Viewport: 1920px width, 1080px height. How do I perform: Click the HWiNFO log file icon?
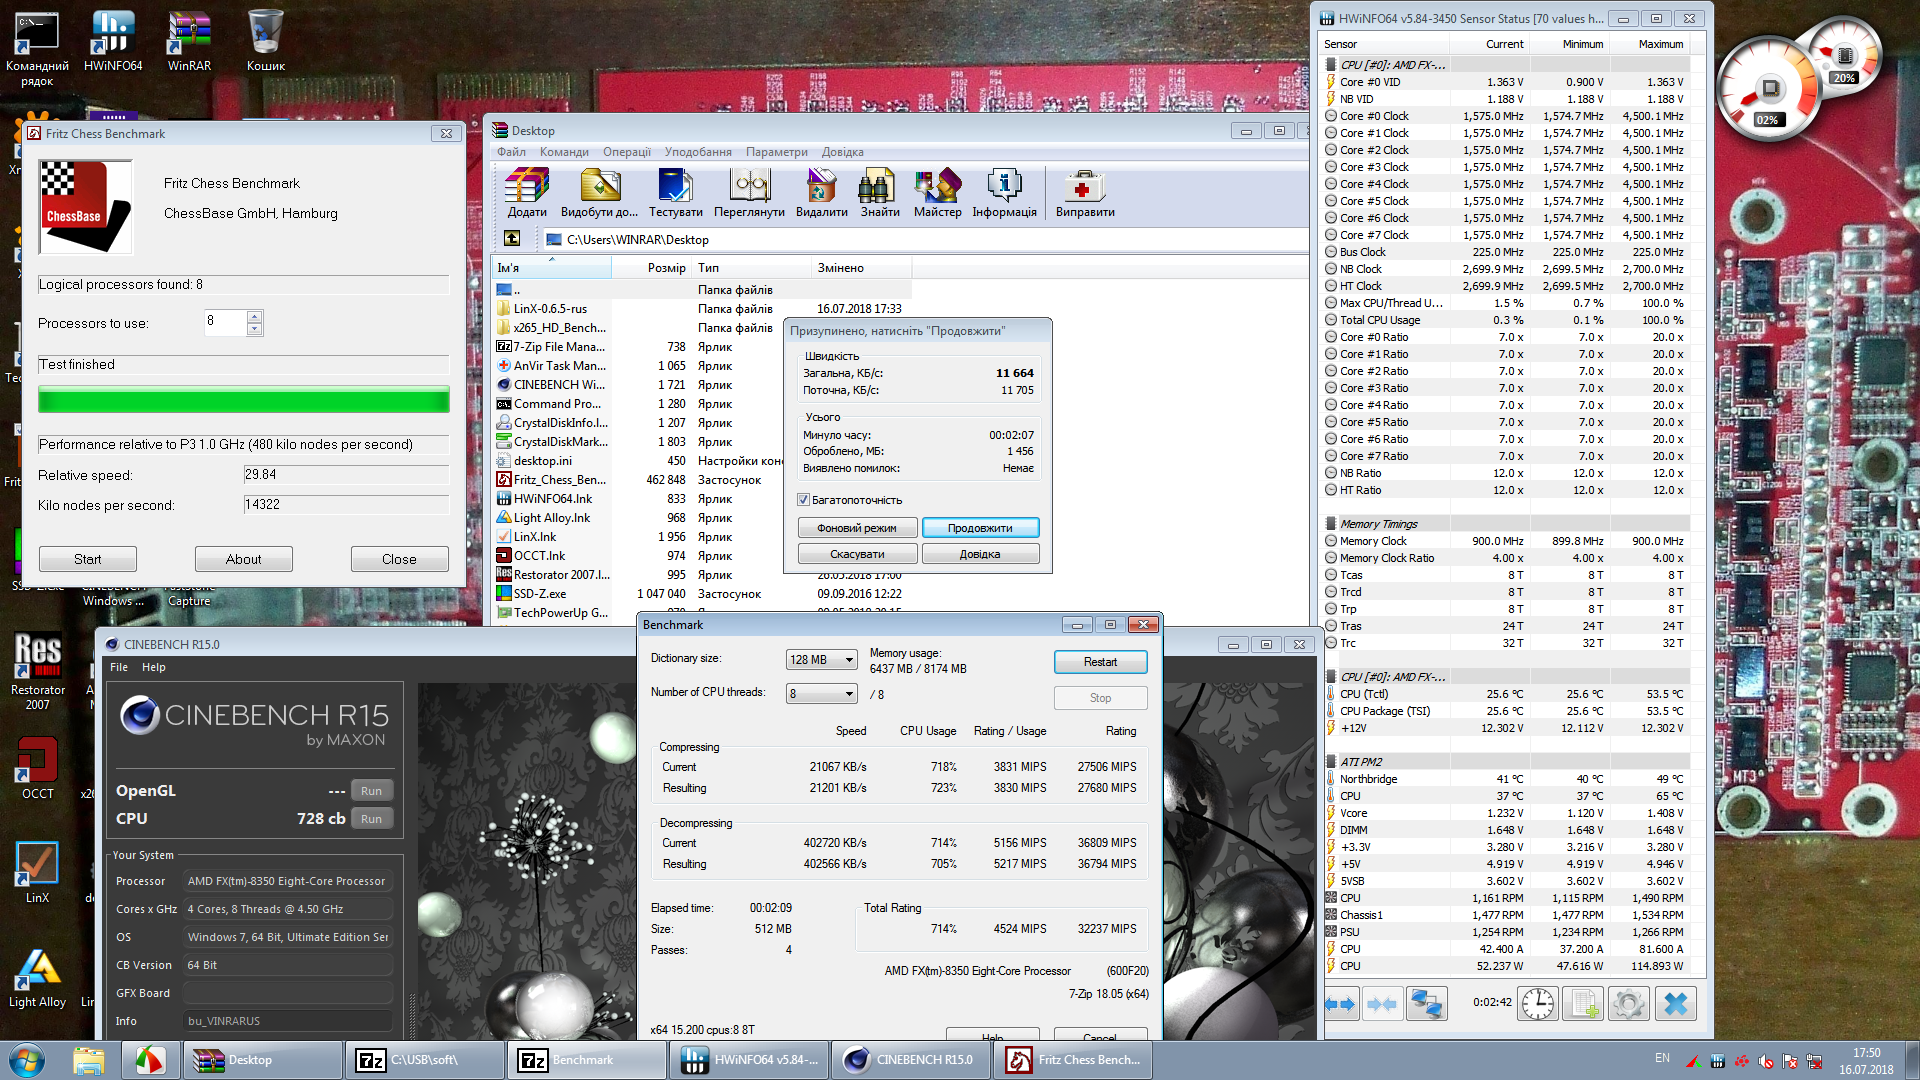tap(1583, 1003)
